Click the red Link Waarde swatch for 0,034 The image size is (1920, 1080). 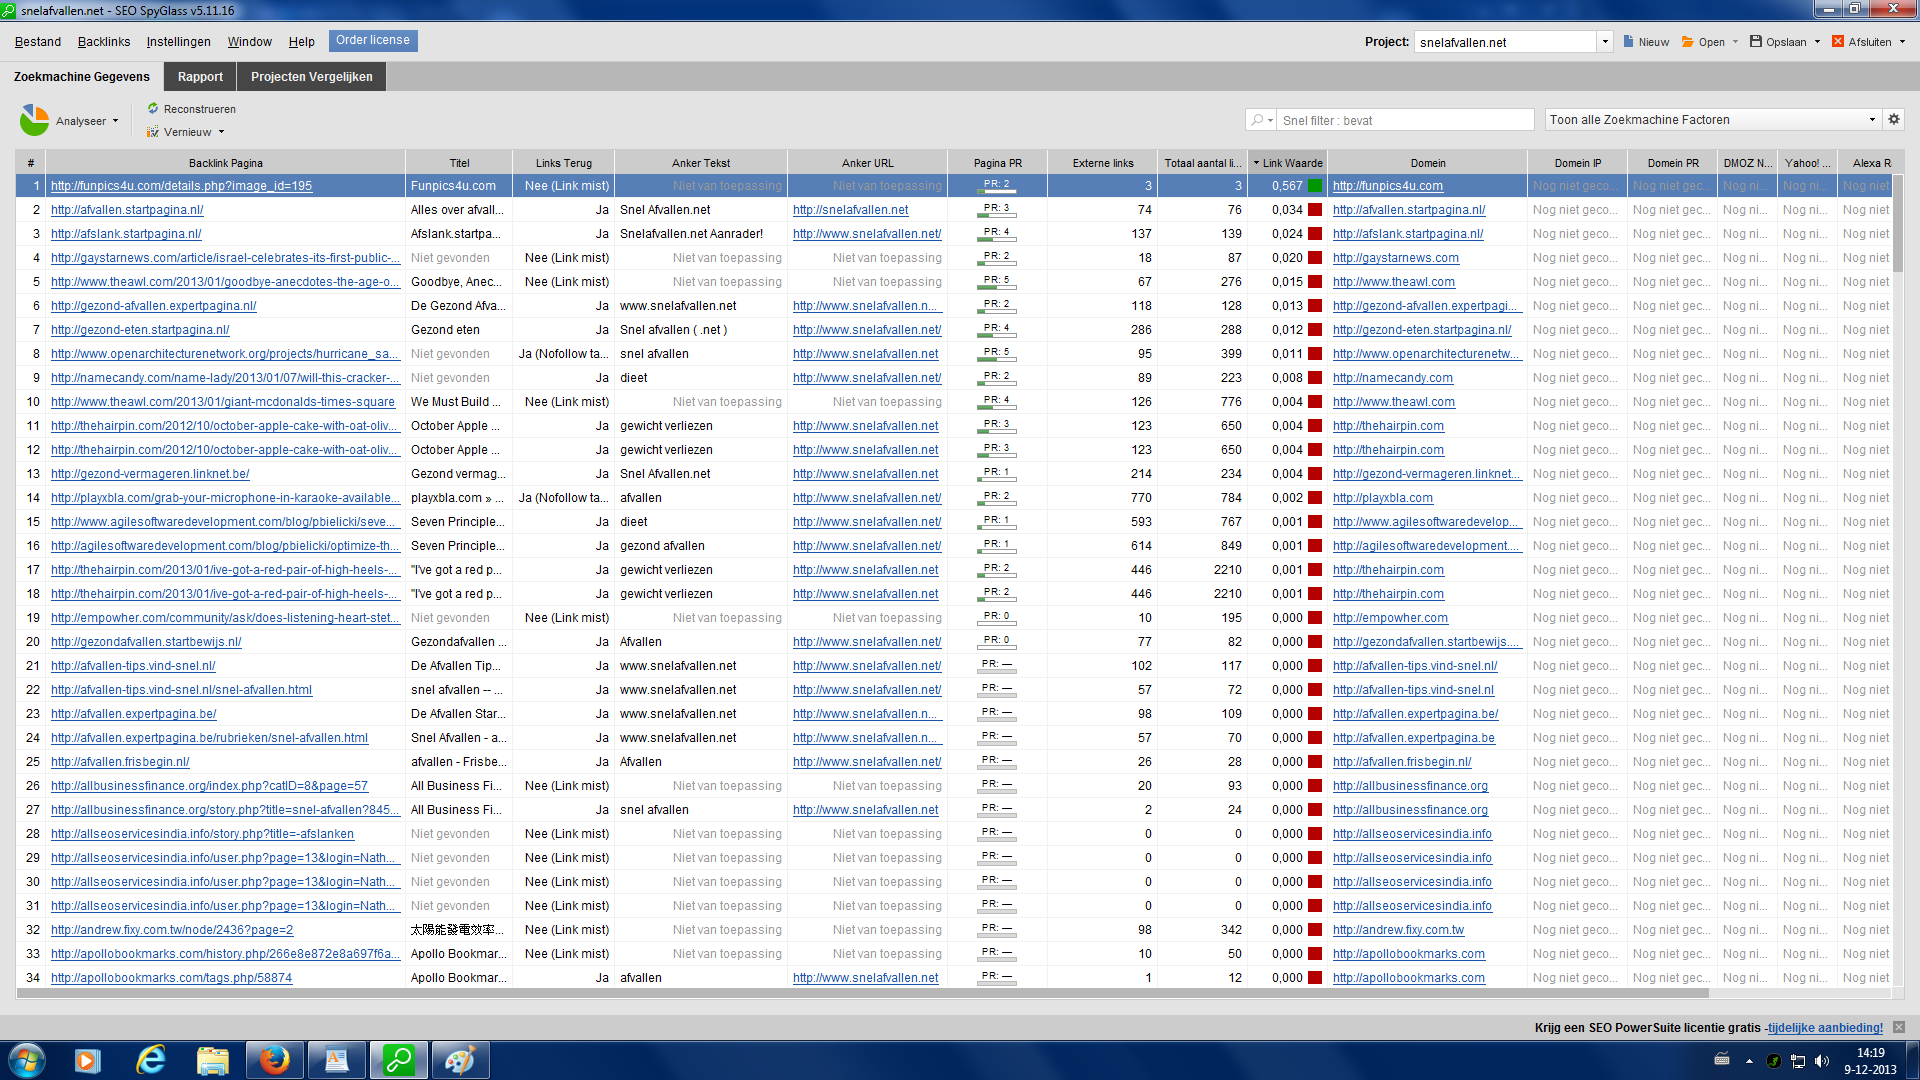point(1315,210)
